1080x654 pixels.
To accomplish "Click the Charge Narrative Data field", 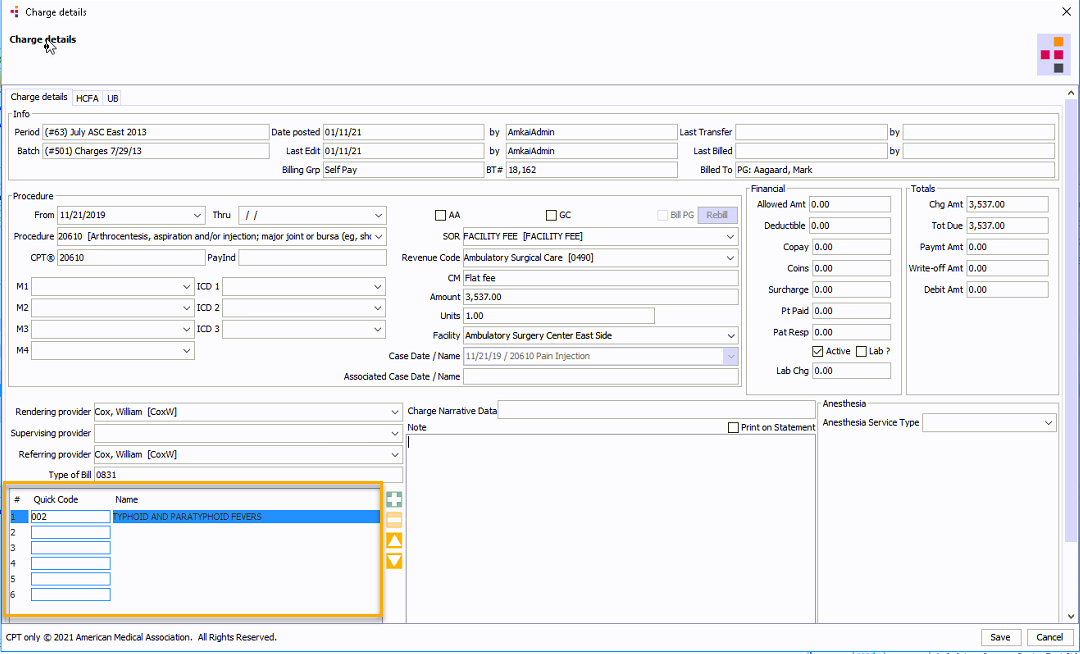I will tap(656, 411).
